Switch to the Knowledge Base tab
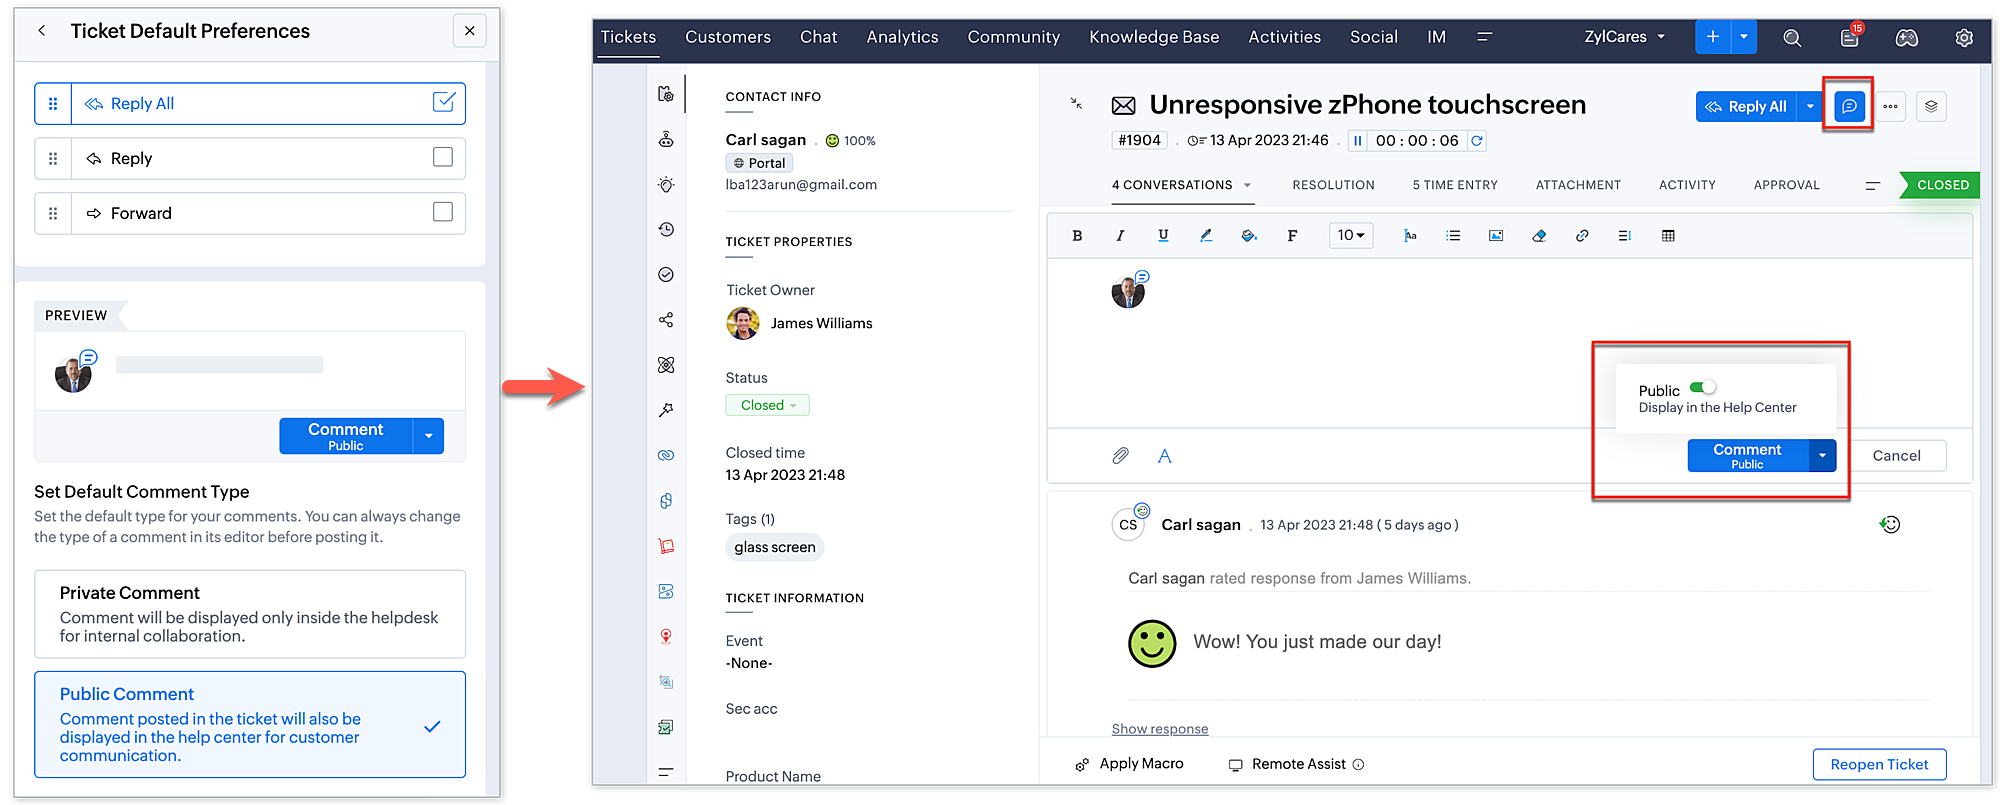This screenshot has width=2000, height=805. pos(1154,37)
